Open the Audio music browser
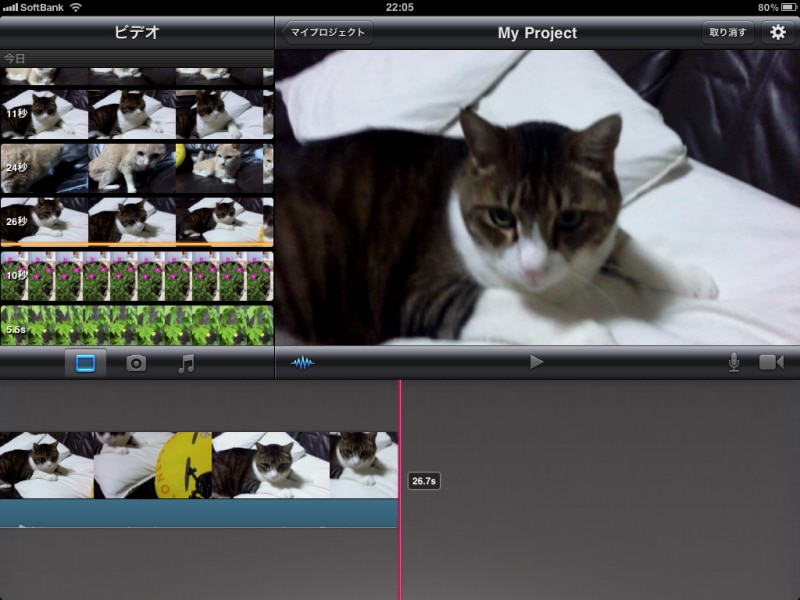The height and width of the screenshot is (600, 800). click(186, 363)
